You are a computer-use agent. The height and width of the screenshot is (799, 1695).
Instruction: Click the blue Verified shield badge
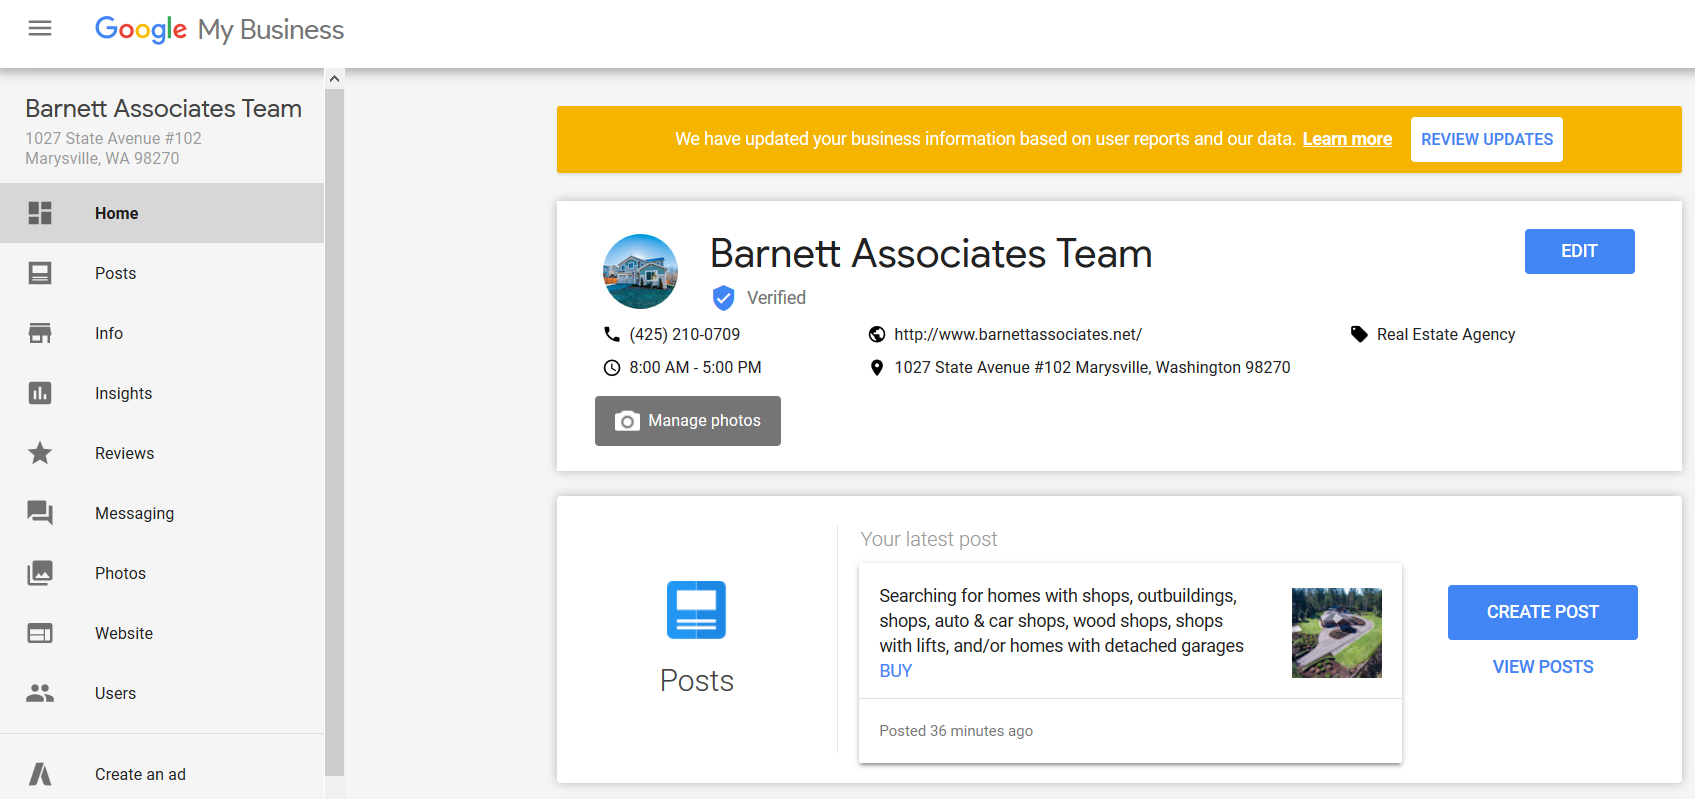(x=724, y=298)
